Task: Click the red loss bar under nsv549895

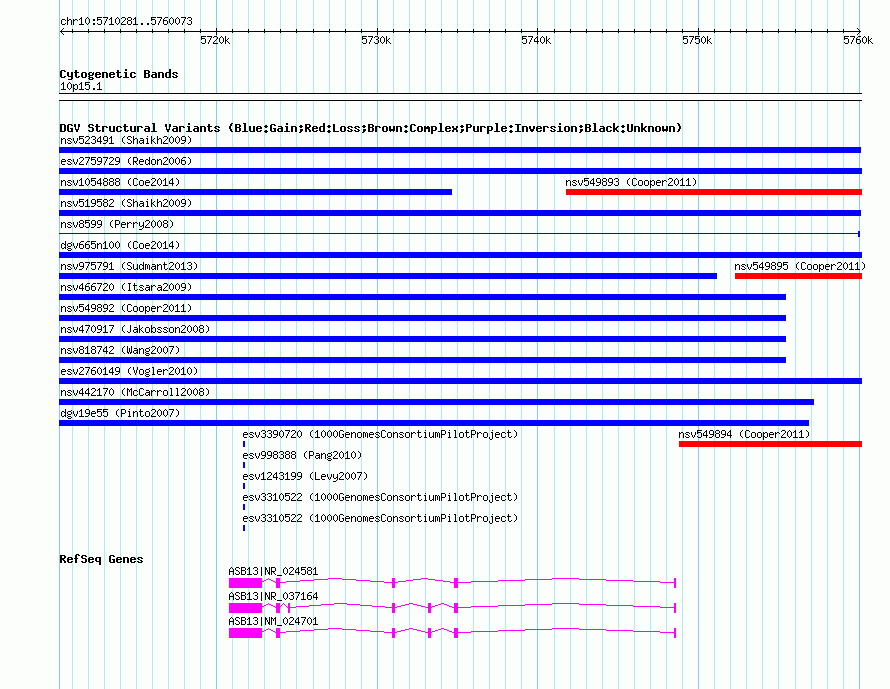Action: pos(799,276)
